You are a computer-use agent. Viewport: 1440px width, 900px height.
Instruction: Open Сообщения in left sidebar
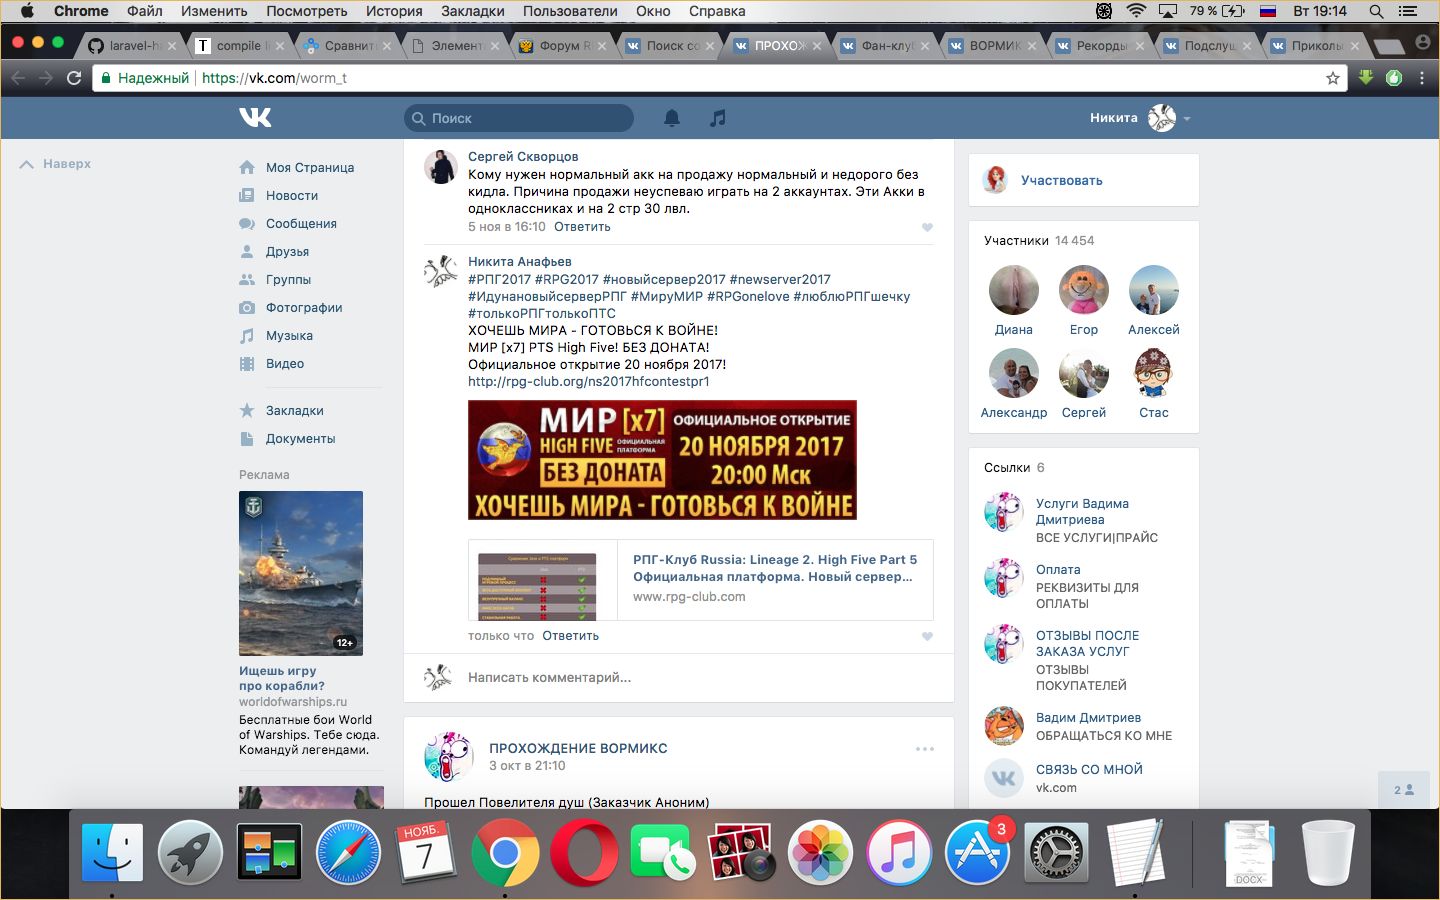pos(301,224)
